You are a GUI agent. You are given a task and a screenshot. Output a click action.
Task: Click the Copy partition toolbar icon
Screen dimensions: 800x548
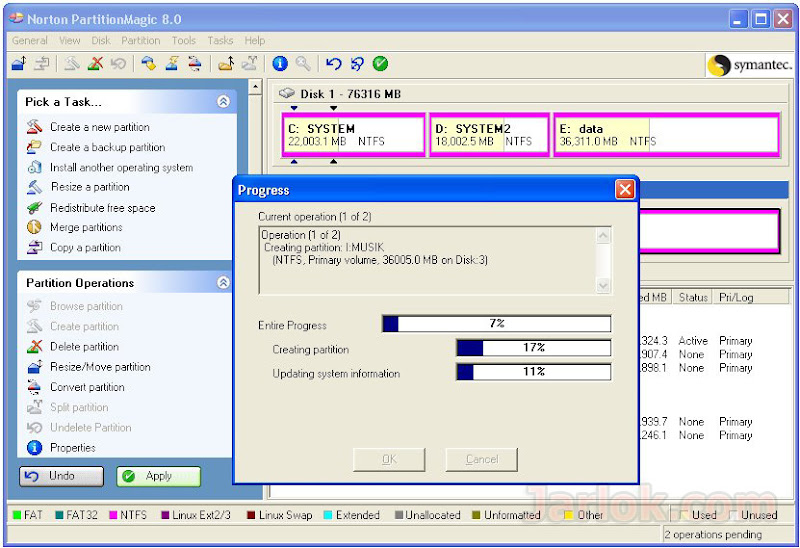coord(42,64)
